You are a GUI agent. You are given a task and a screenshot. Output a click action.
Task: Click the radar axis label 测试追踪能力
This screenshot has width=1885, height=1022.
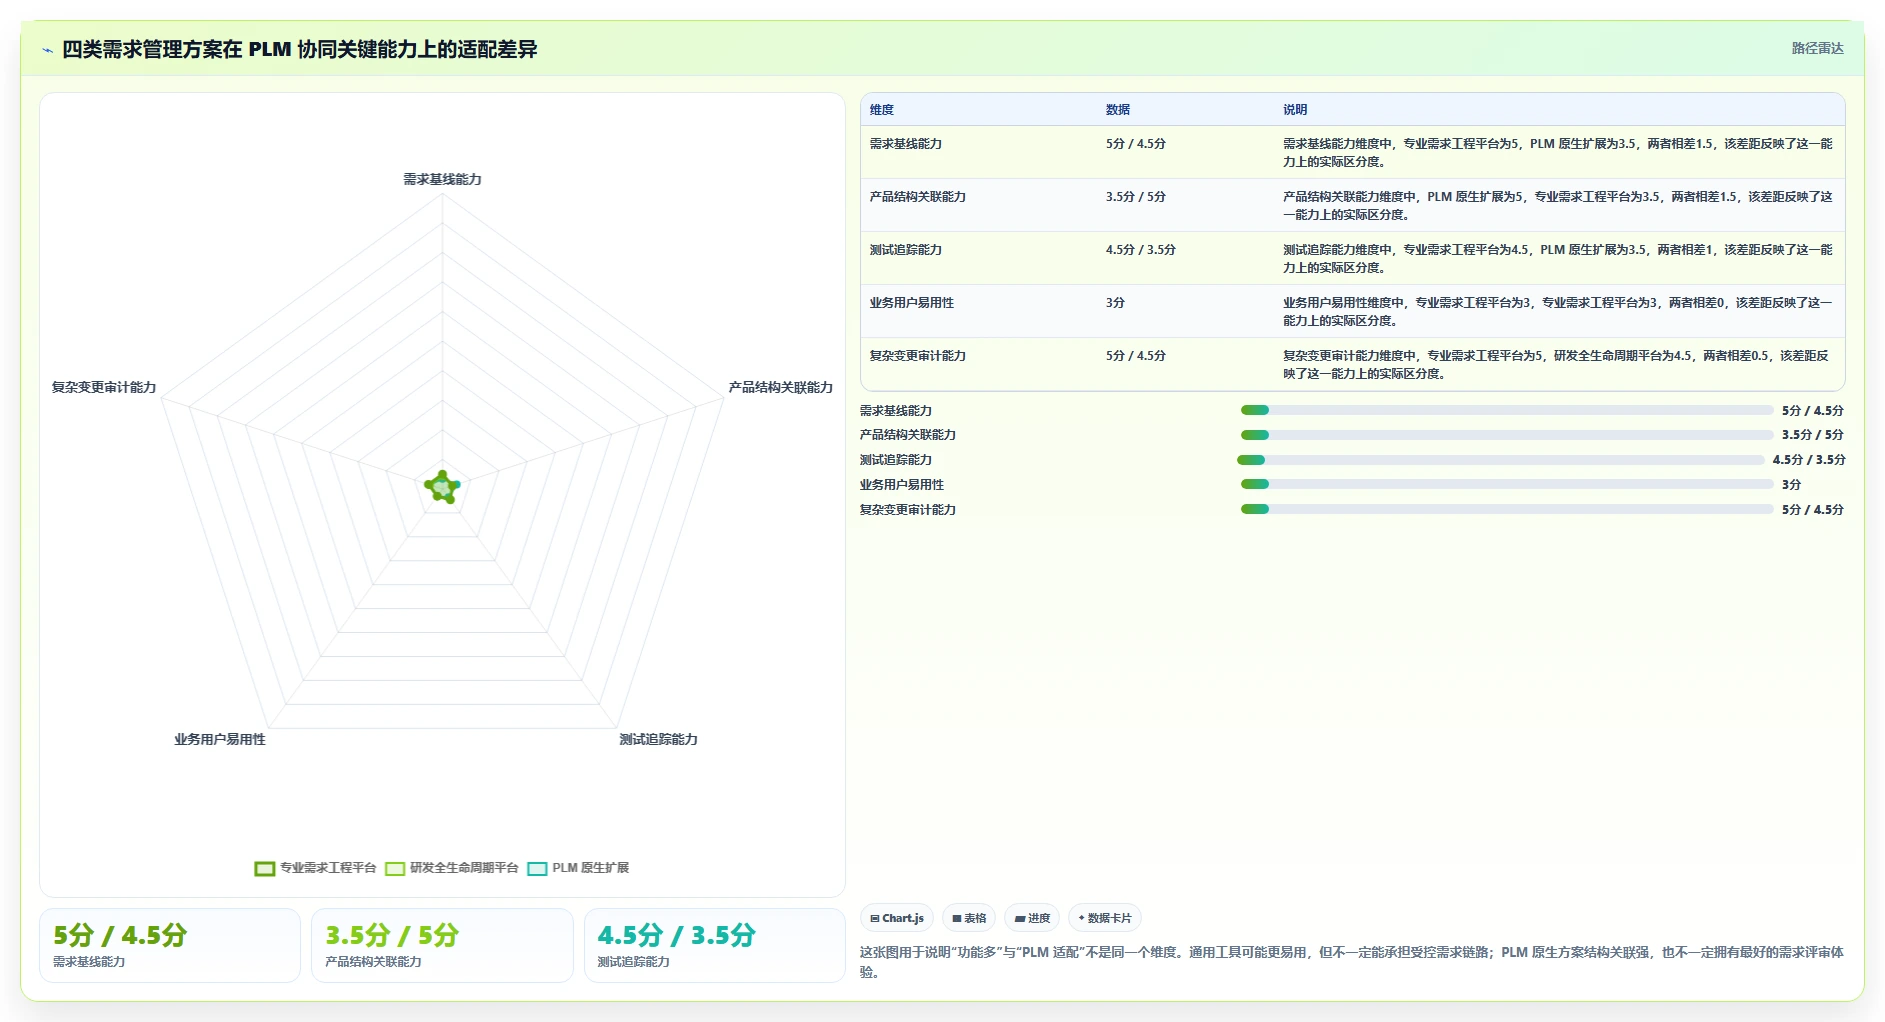point(659,739)
